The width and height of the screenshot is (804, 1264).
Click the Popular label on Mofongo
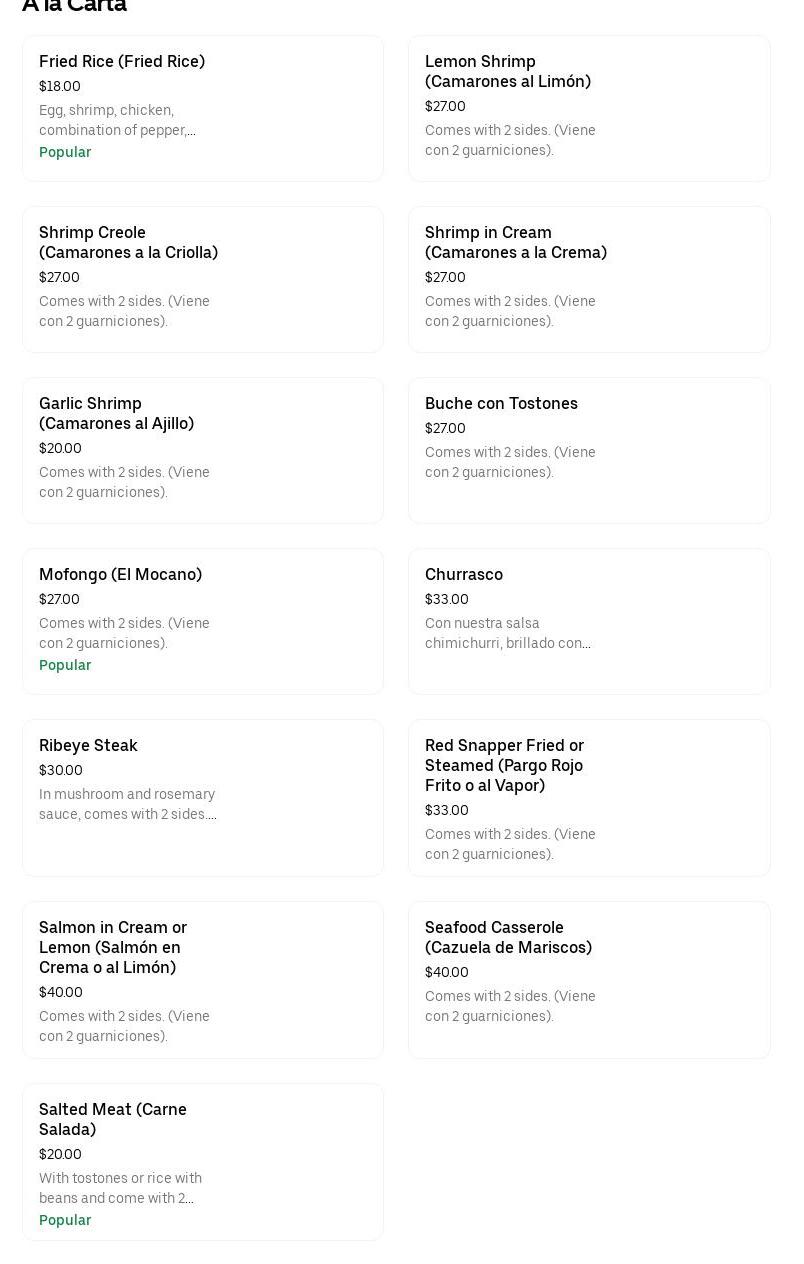pyautogui.click(x=65, y=666)
